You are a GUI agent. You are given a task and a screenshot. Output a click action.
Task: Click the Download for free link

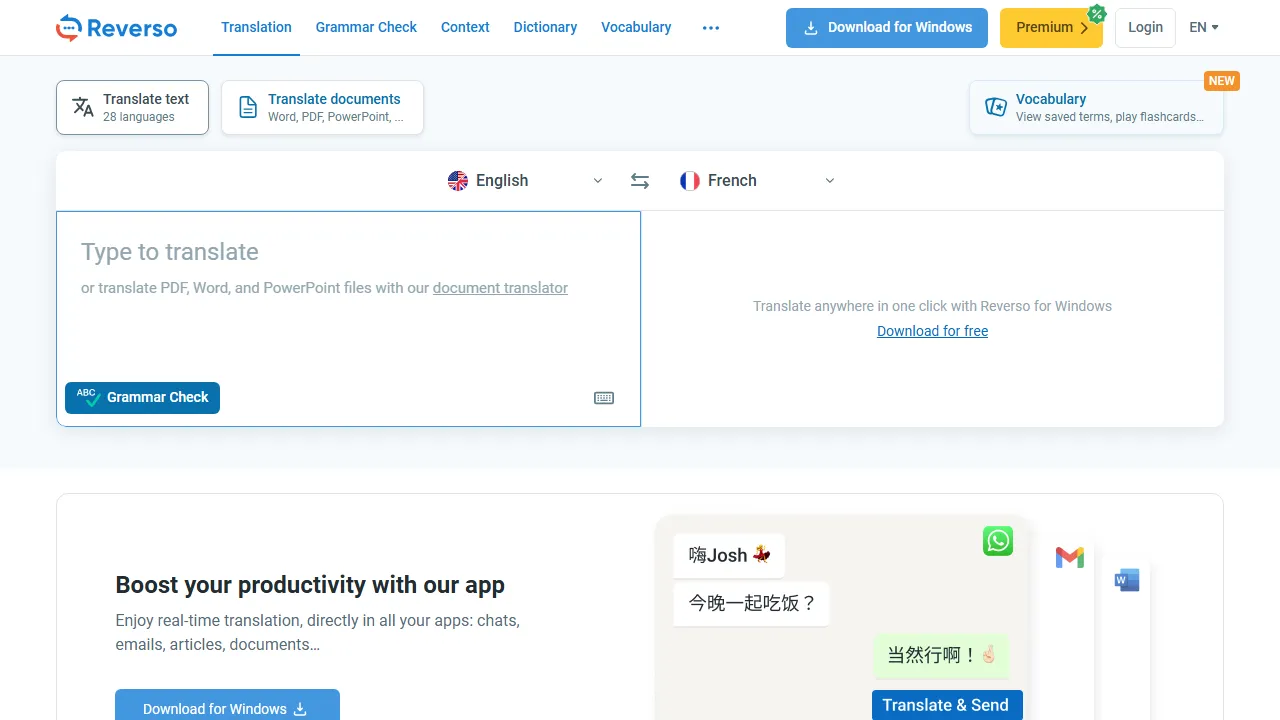[x=932, y=331]
